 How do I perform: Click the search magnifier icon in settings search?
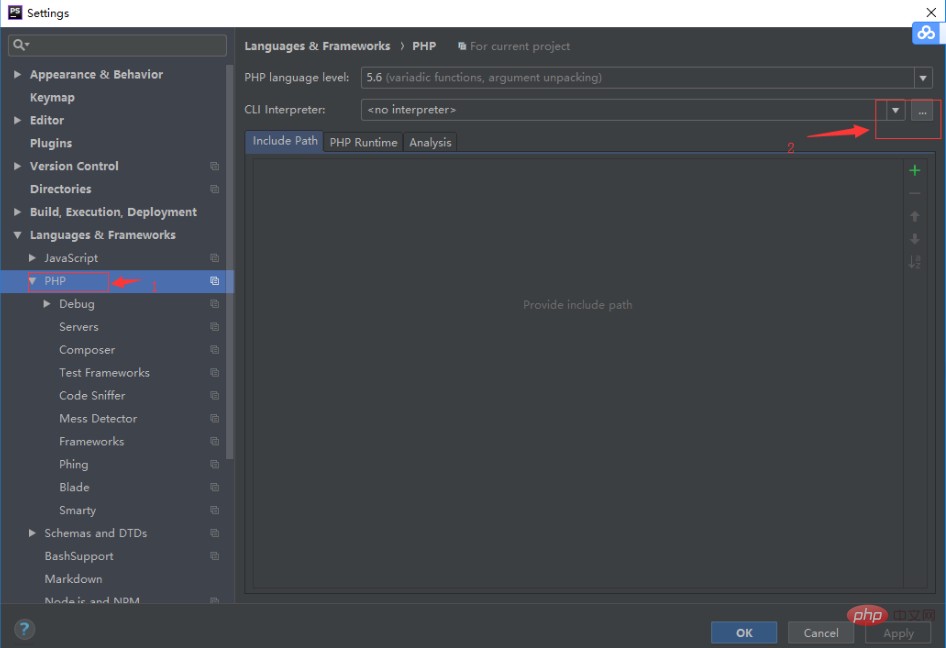[20, 45]
